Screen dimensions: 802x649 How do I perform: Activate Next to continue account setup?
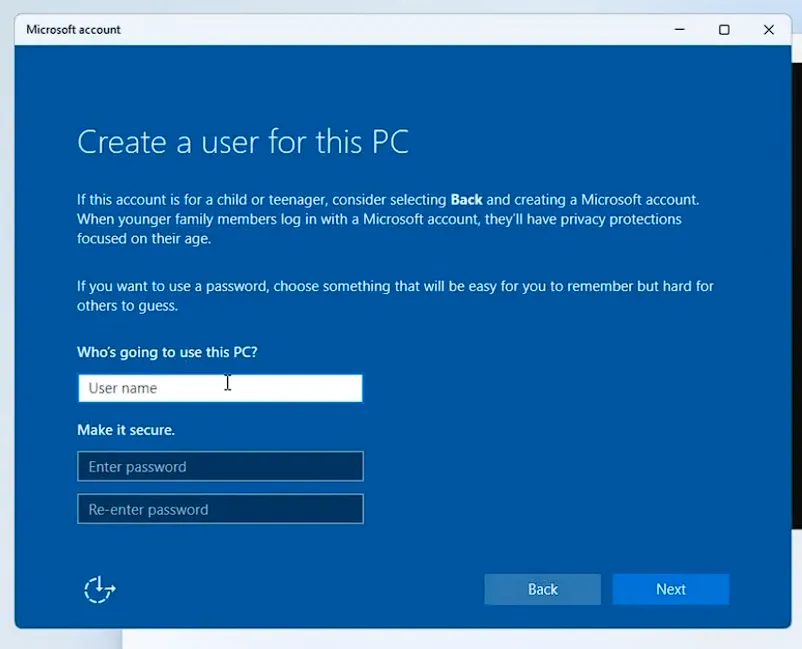click(x=670, y=589)
